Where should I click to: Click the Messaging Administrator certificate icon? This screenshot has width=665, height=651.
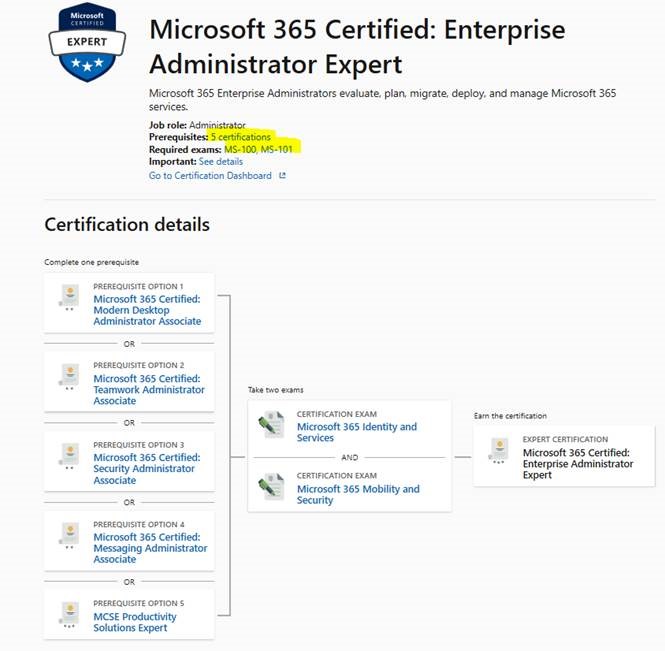pos(69,535)
